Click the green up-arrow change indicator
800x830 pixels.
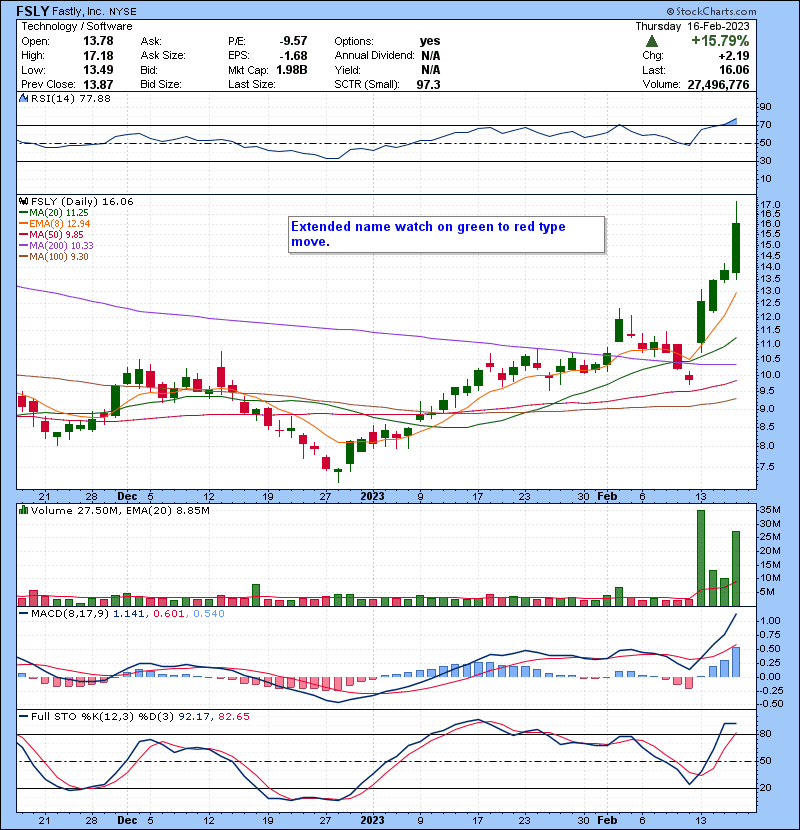click(x=652, y=41)
